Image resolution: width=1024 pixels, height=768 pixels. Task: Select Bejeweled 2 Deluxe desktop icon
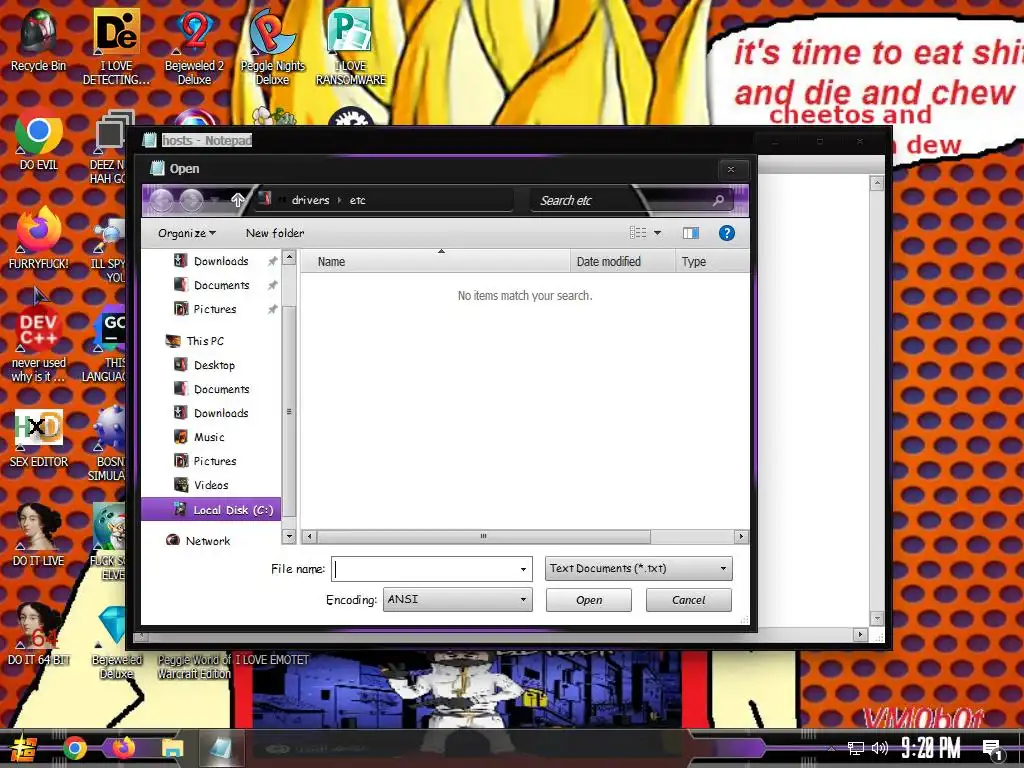(x=194, y=47)
